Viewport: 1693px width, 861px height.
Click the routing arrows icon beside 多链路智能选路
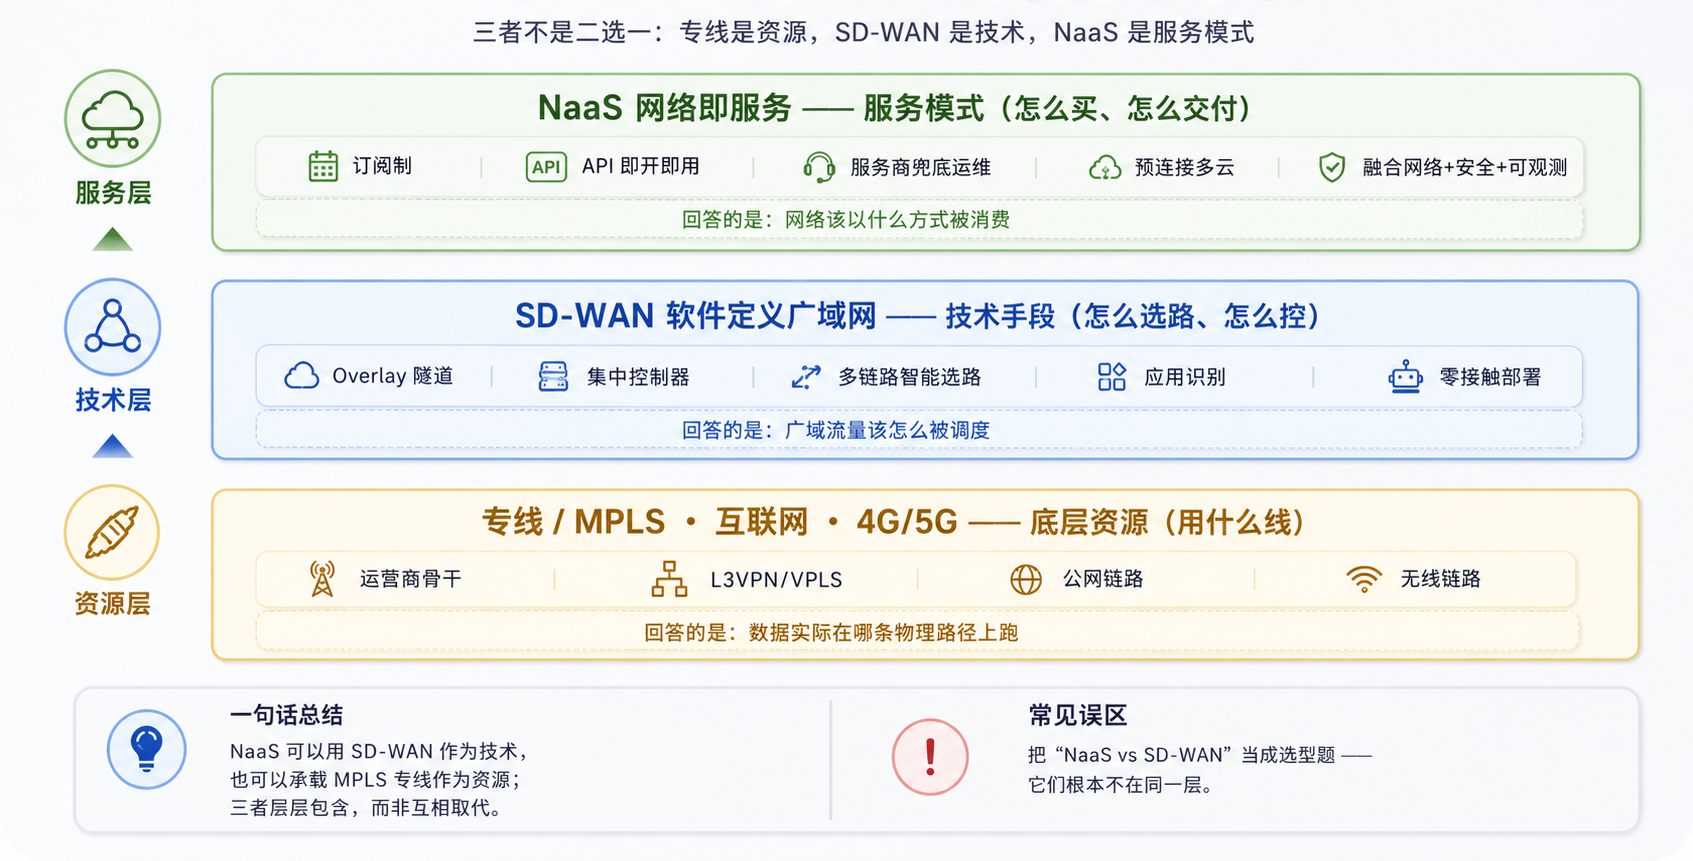pyautogui.click(x=805, y=377)
